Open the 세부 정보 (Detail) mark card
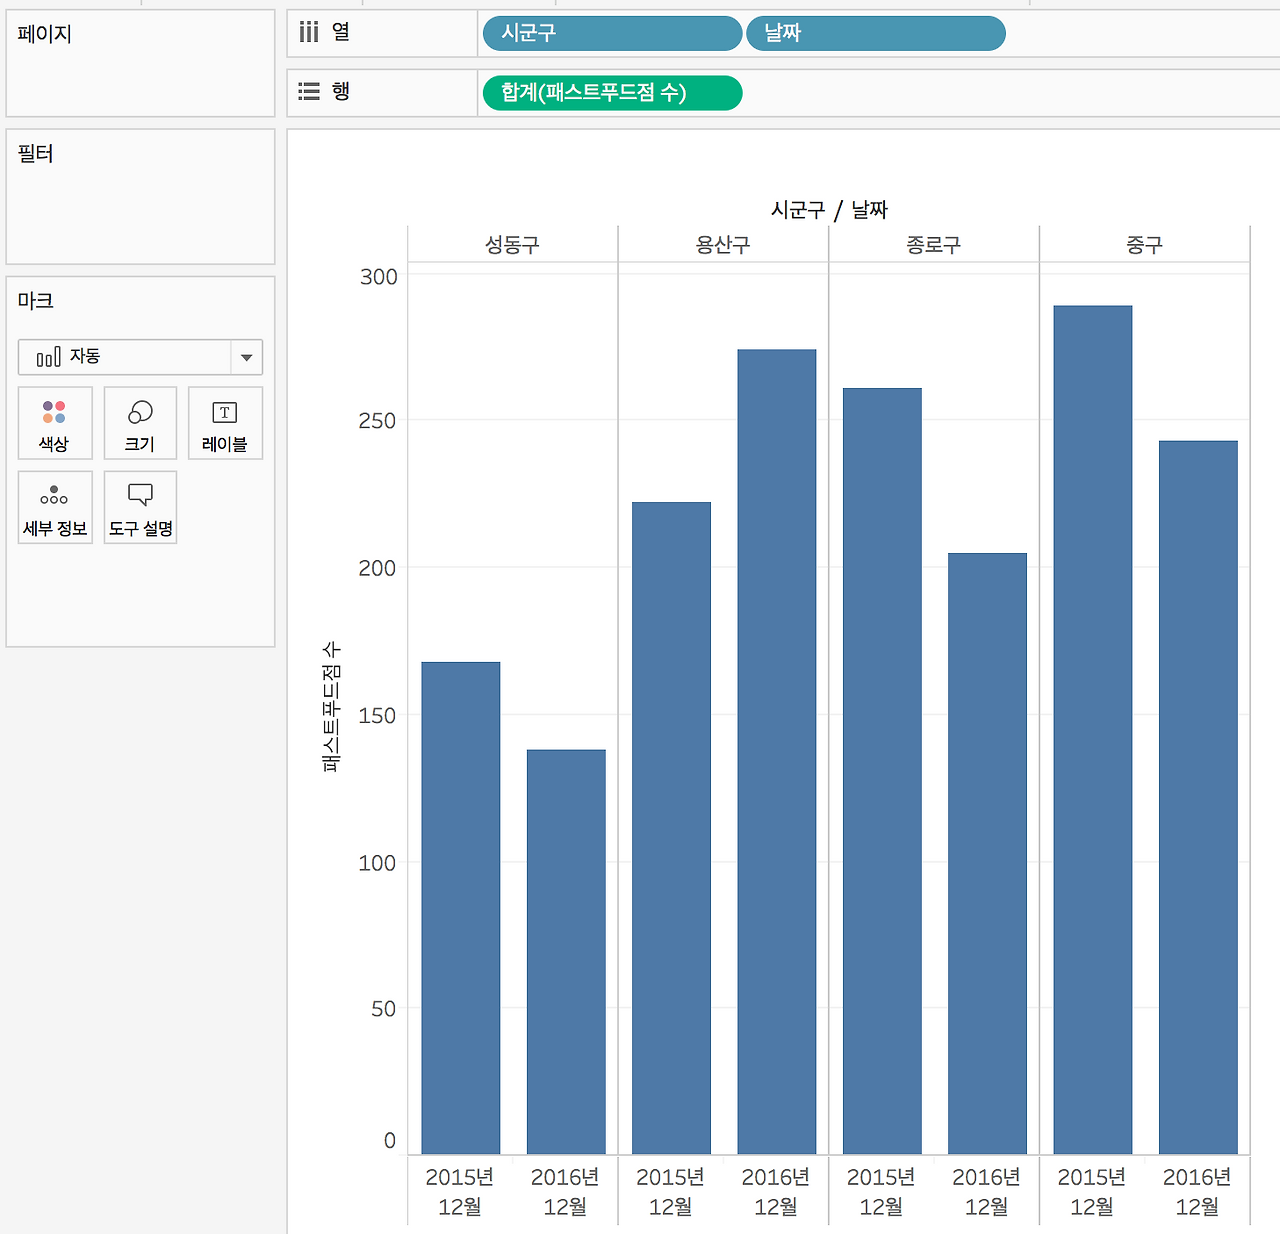 [55, 507]
